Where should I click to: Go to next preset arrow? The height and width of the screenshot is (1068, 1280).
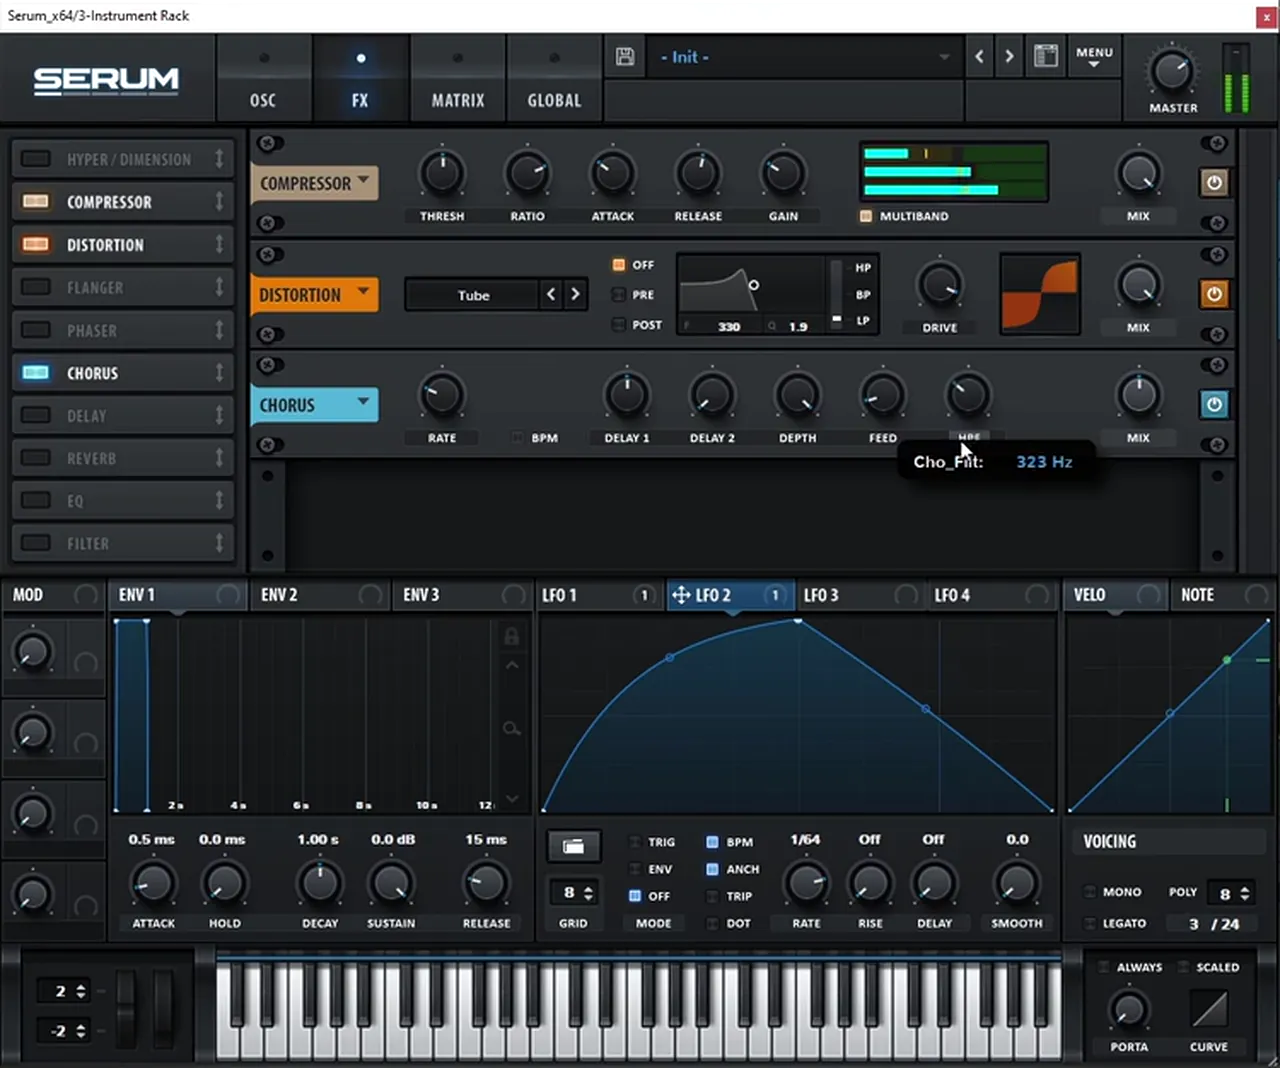tap(1009, 57)
